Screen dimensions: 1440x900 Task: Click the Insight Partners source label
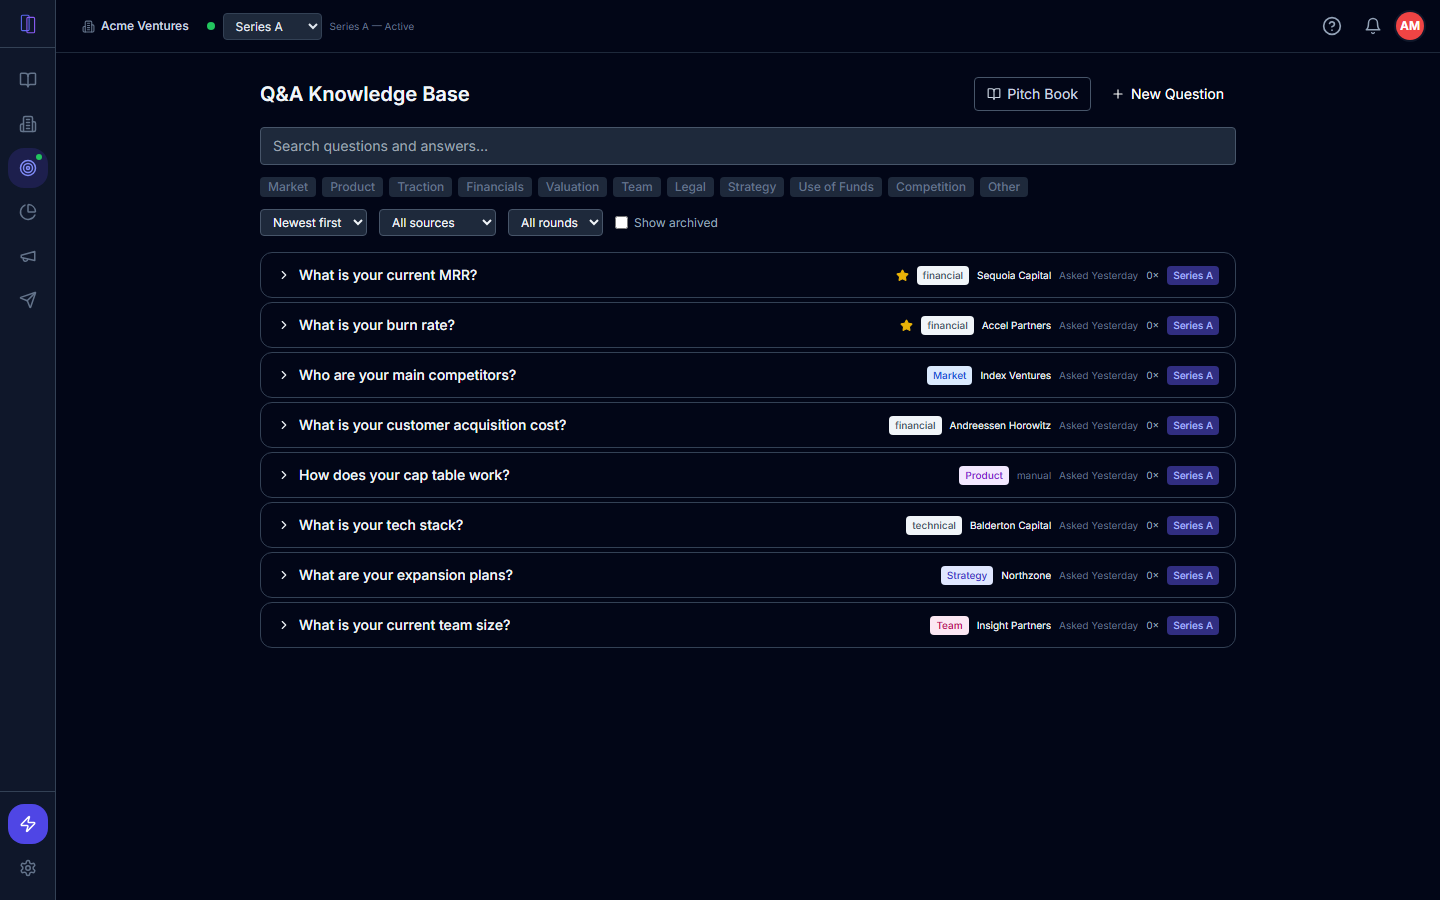pos(1014,626)
